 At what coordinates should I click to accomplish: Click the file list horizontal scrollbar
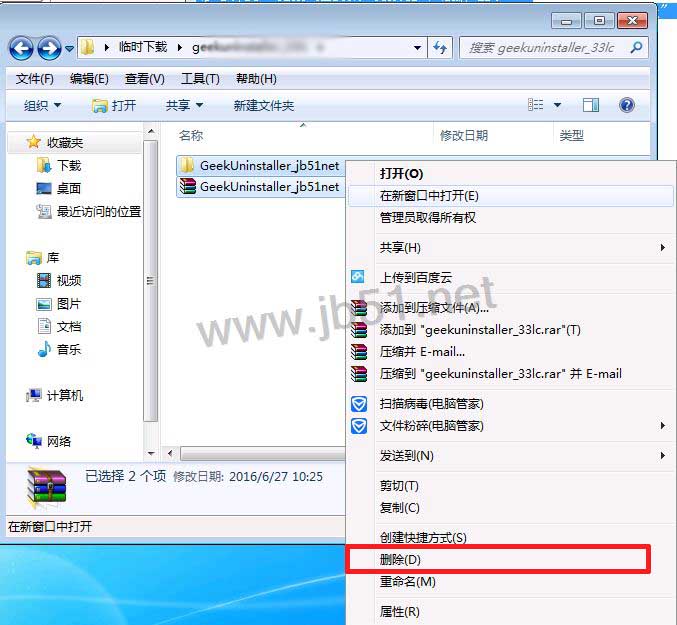pyautogui.click(x=263, y=454)
